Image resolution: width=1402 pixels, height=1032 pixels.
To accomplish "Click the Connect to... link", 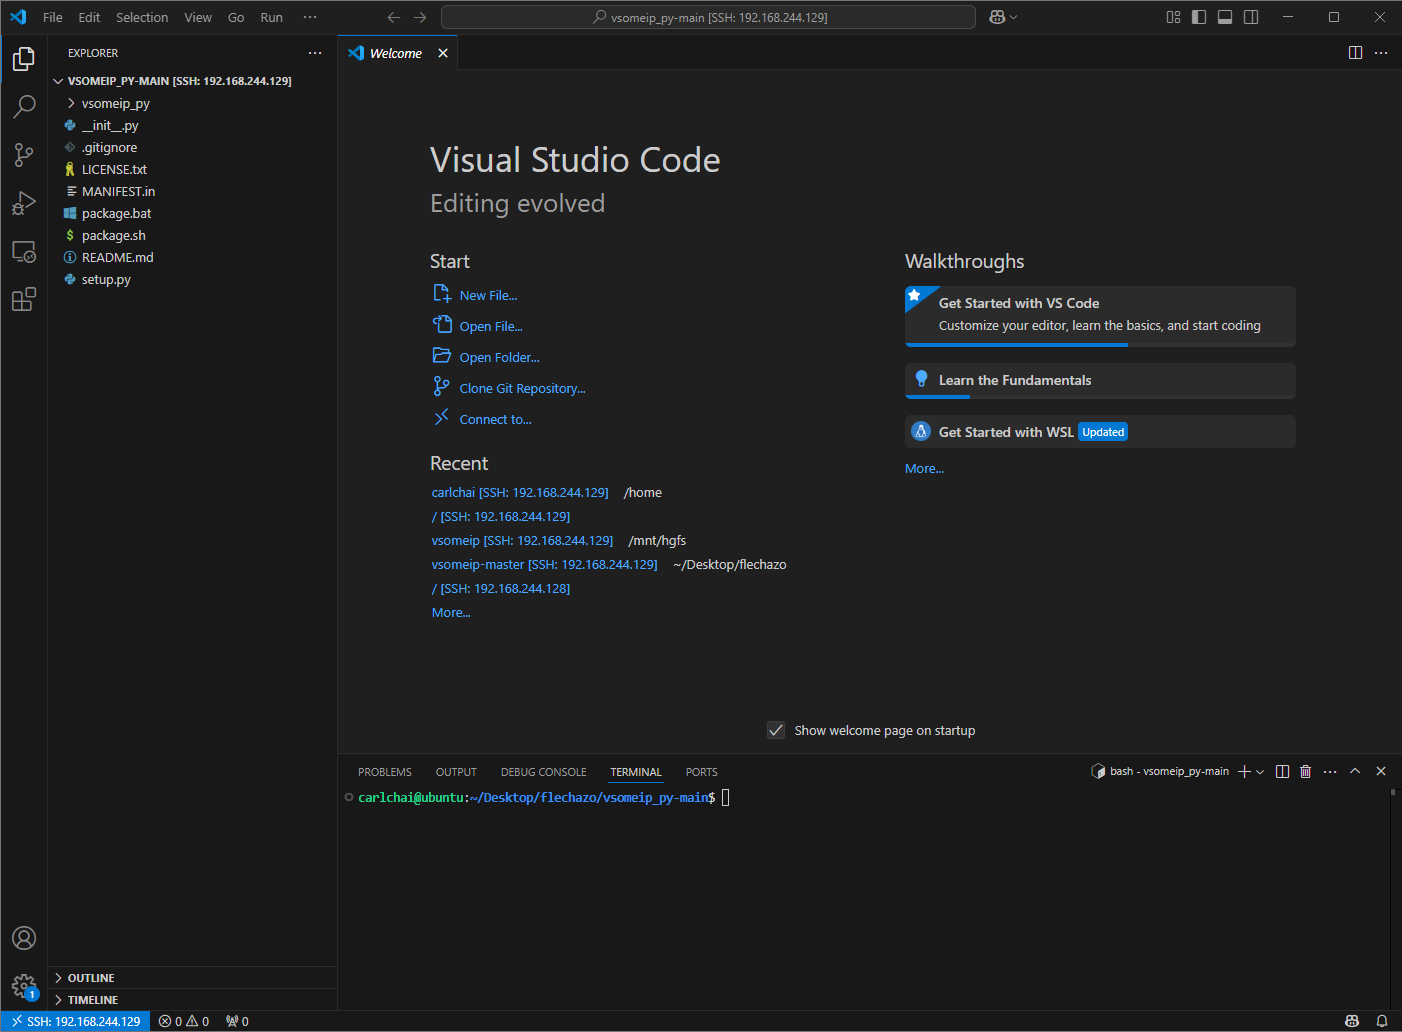I will (483, 419).
